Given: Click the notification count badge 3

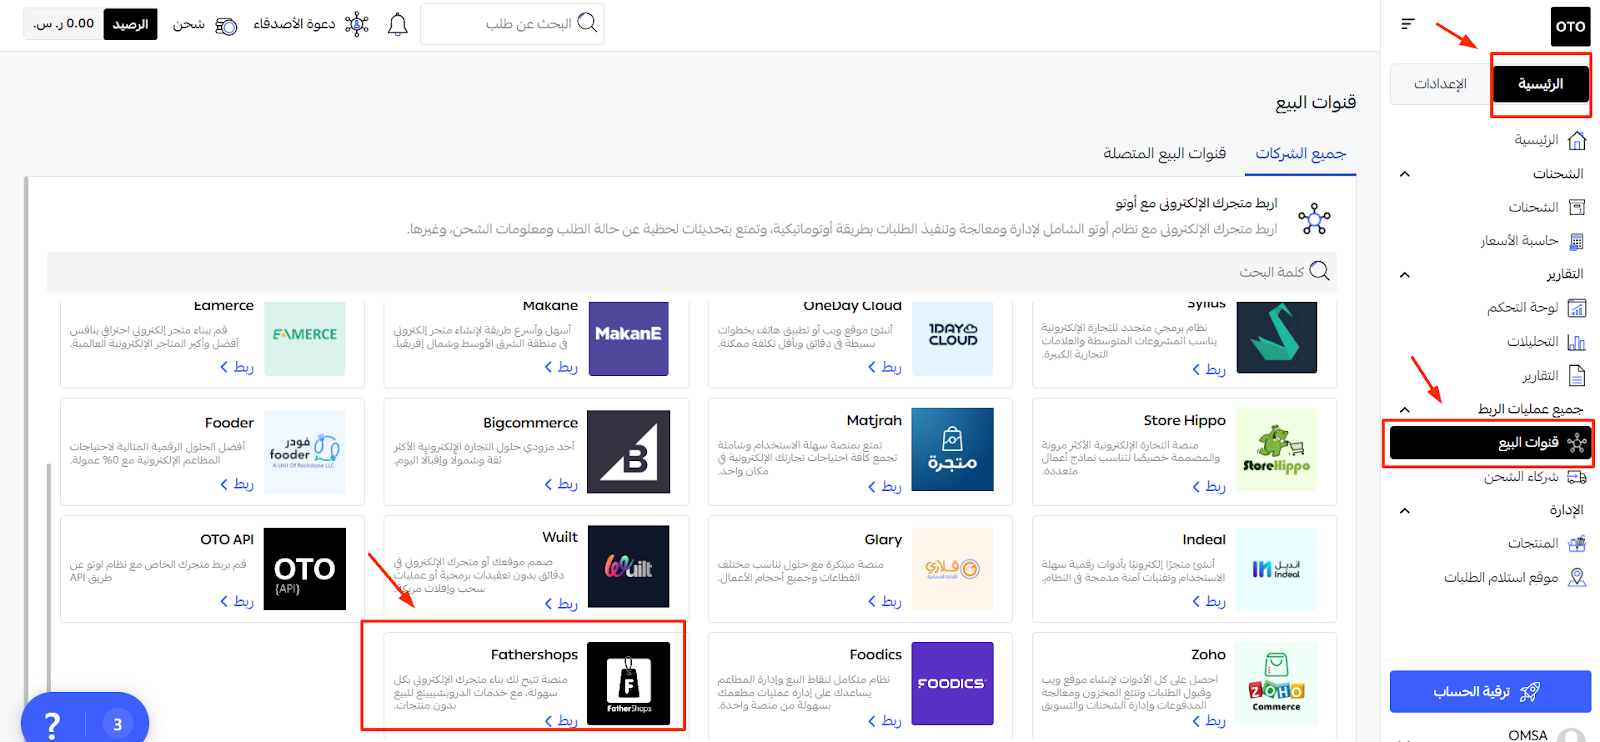Looking at the screenshot, I should pyautogui.click(x=117, y=724).
